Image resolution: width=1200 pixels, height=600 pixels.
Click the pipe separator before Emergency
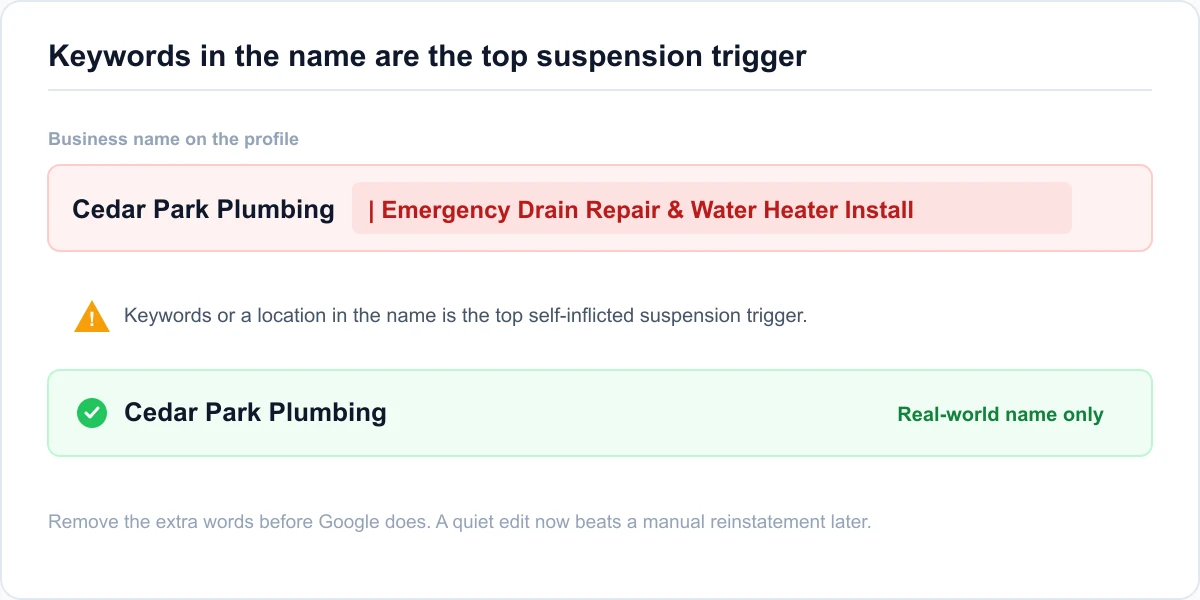(371, 210)
